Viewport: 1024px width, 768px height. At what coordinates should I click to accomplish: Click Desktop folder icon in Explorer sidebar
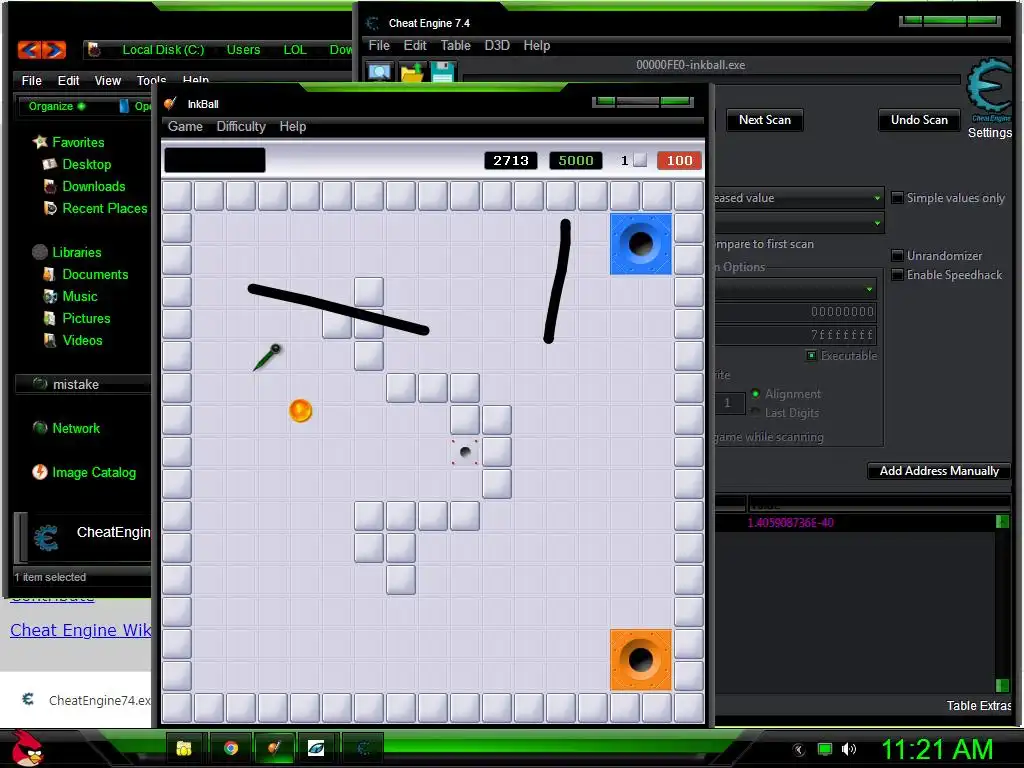[x=50, y=165]
